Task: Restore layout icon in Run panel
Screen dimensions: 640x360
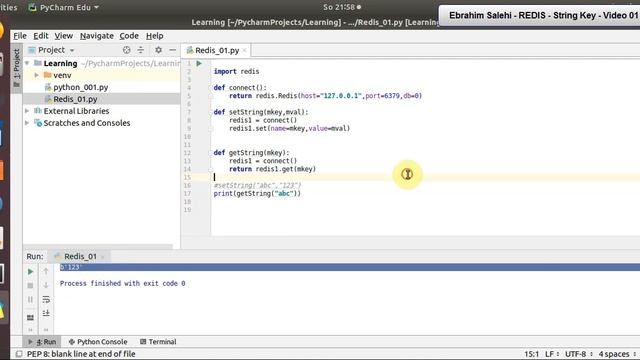Action: [x=30, y=317]
